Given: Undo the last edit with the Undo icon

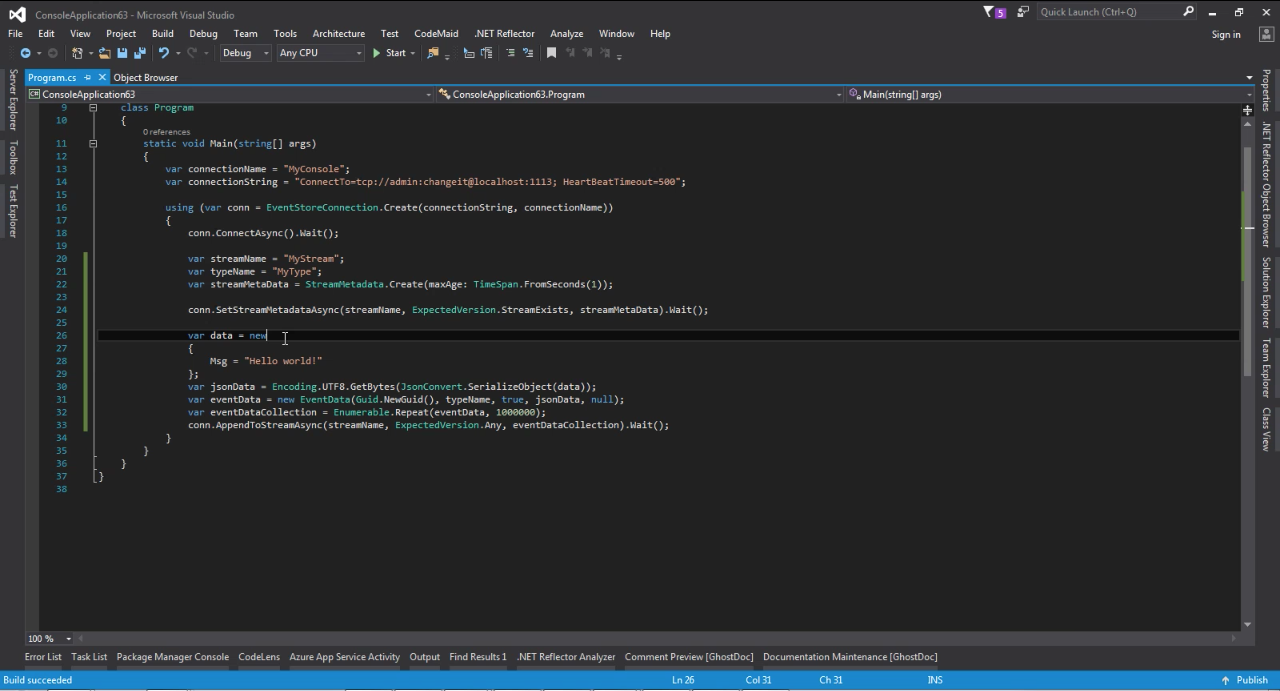Looking at the screenshot, I should tap(163, 53).
